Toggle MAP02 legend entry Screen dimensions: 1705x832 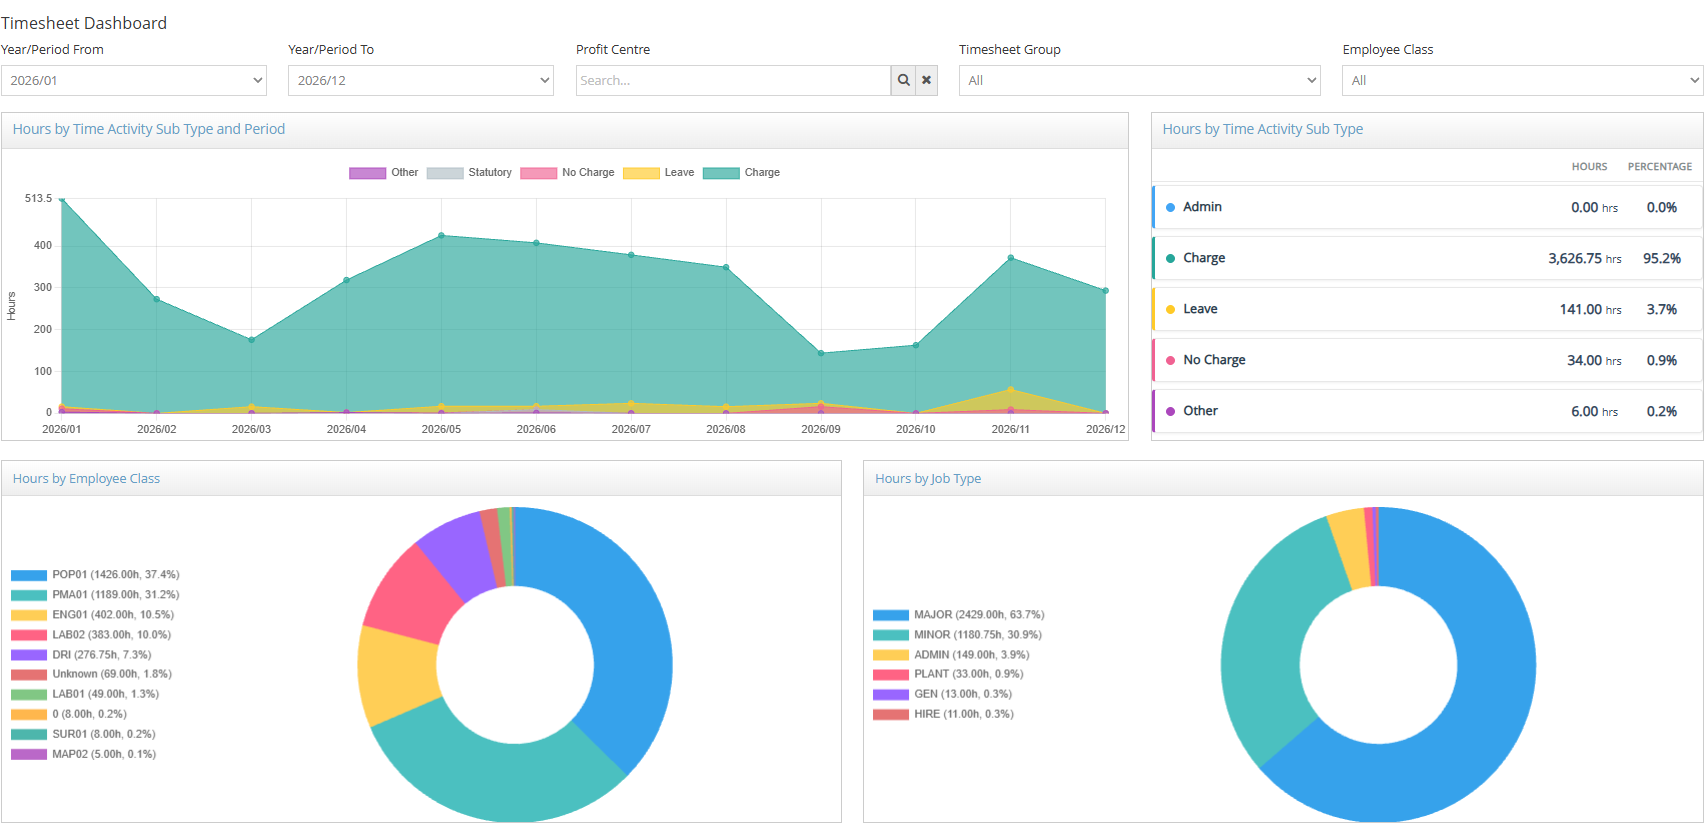coord(83,754)
